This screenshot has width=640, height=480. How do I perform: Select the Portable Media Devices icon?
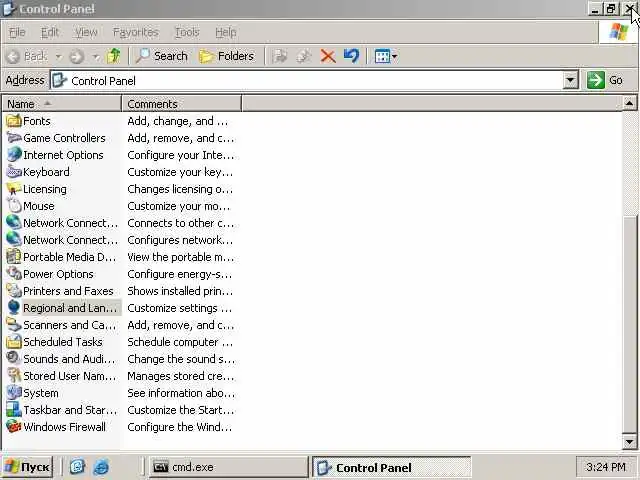pos(14,257)
